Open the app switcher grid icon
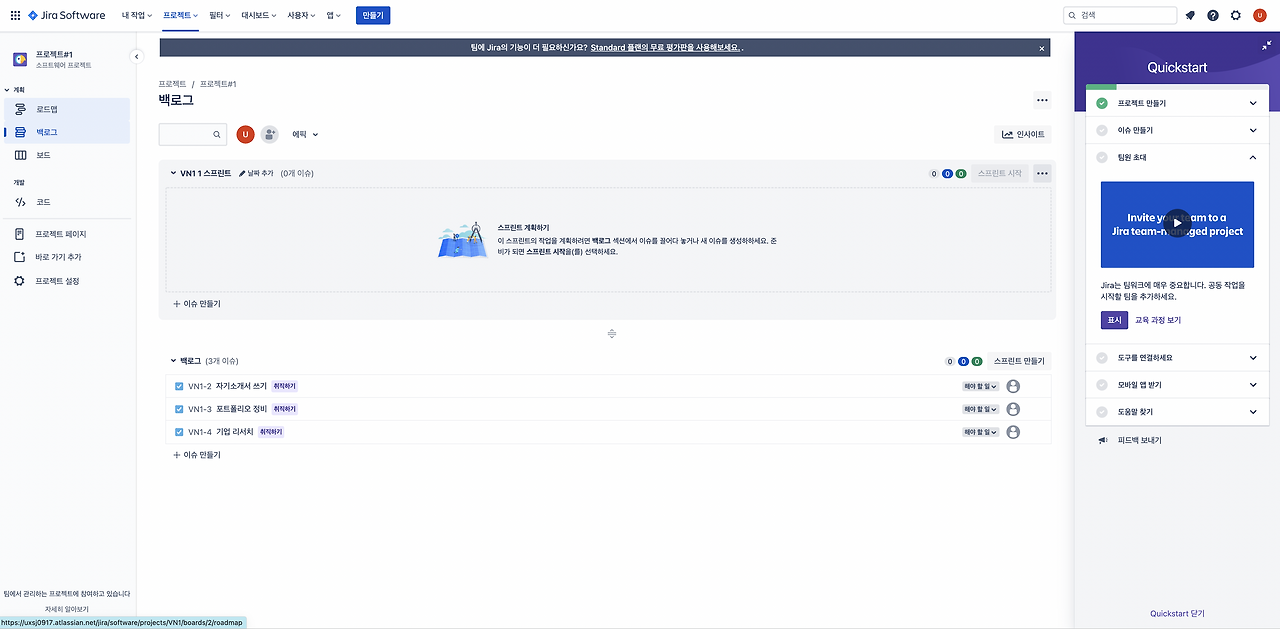 (15, 15)
